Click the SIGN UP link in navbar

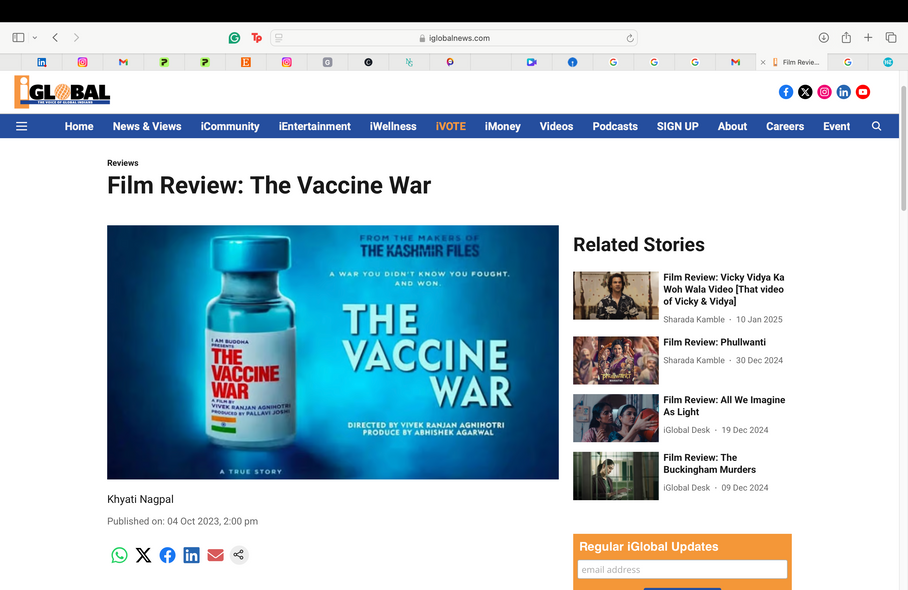(677, 126)
